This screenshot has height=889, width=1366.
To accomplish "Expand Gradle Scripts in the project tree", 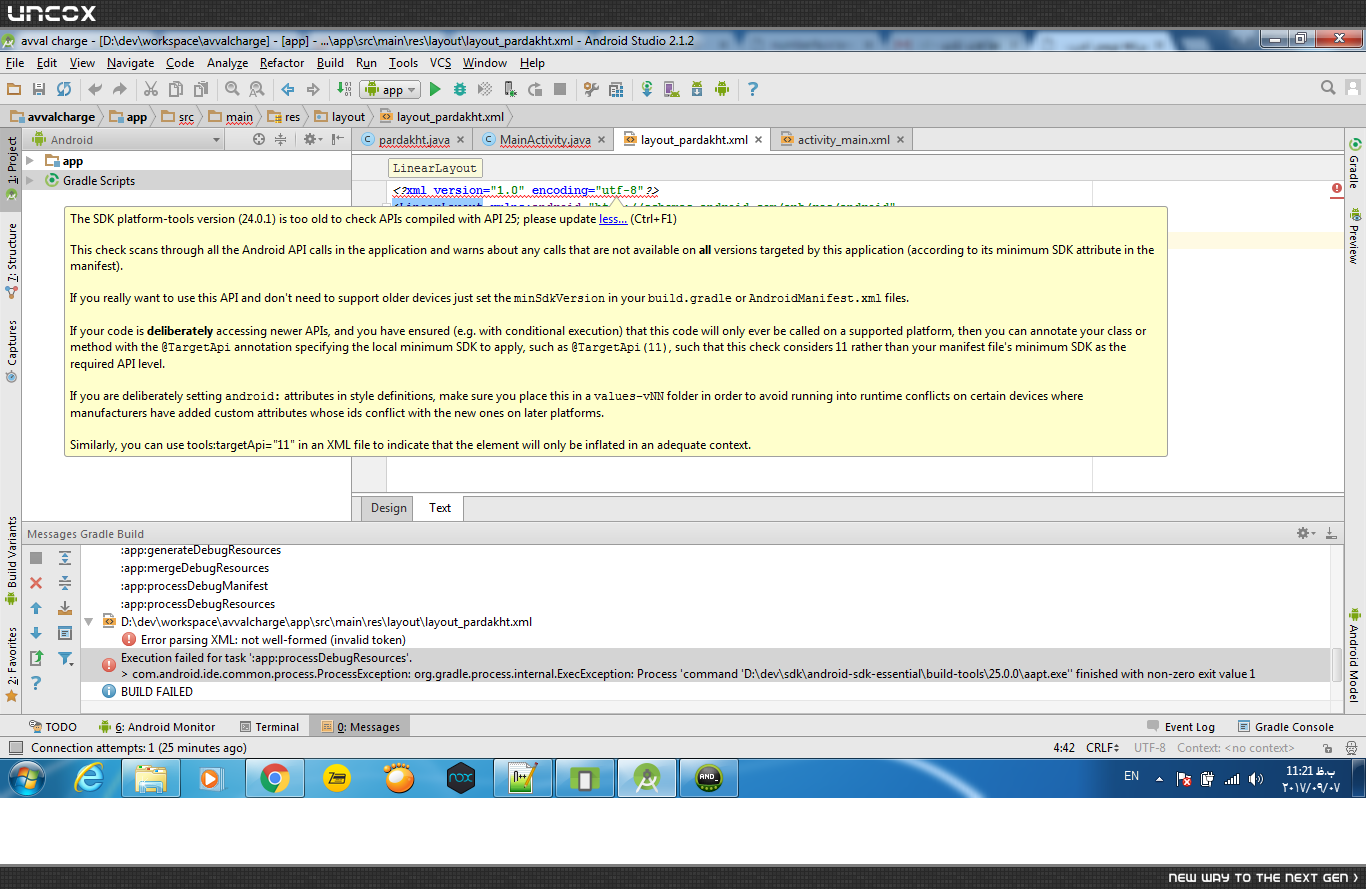I will (x=30, y=181).
